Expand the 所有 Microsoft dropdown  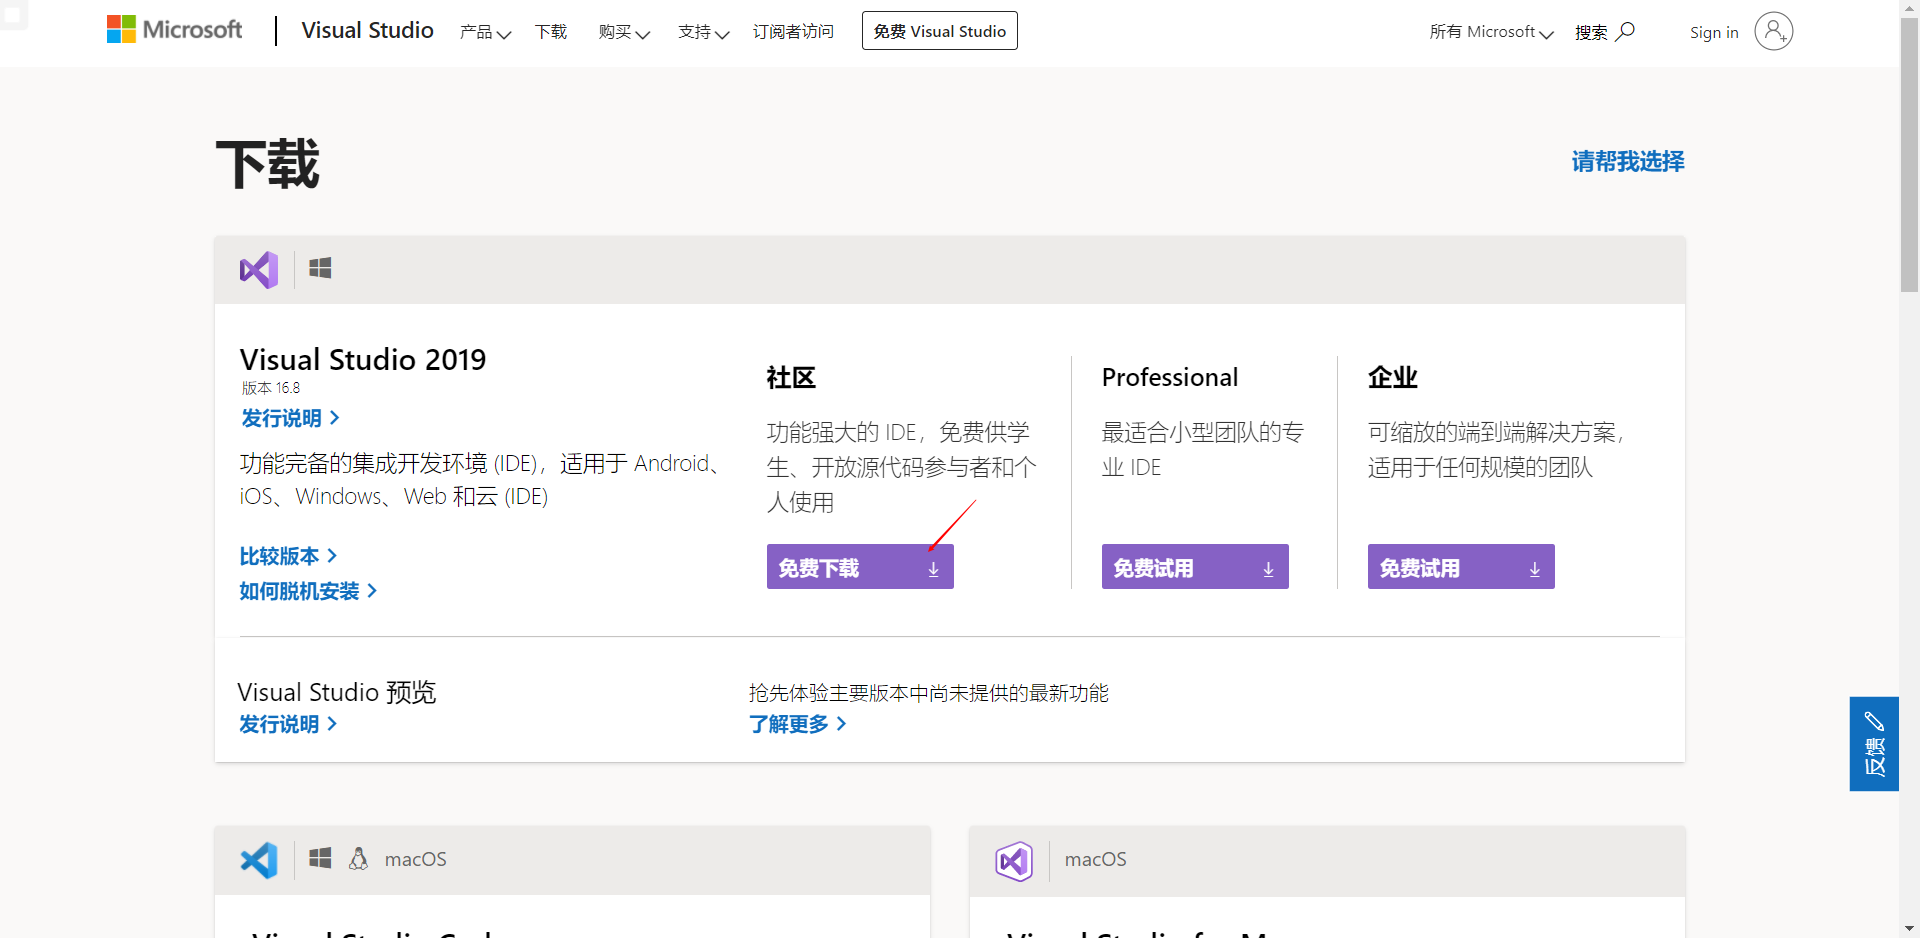pyautogui.click(x=1491, y=32)
